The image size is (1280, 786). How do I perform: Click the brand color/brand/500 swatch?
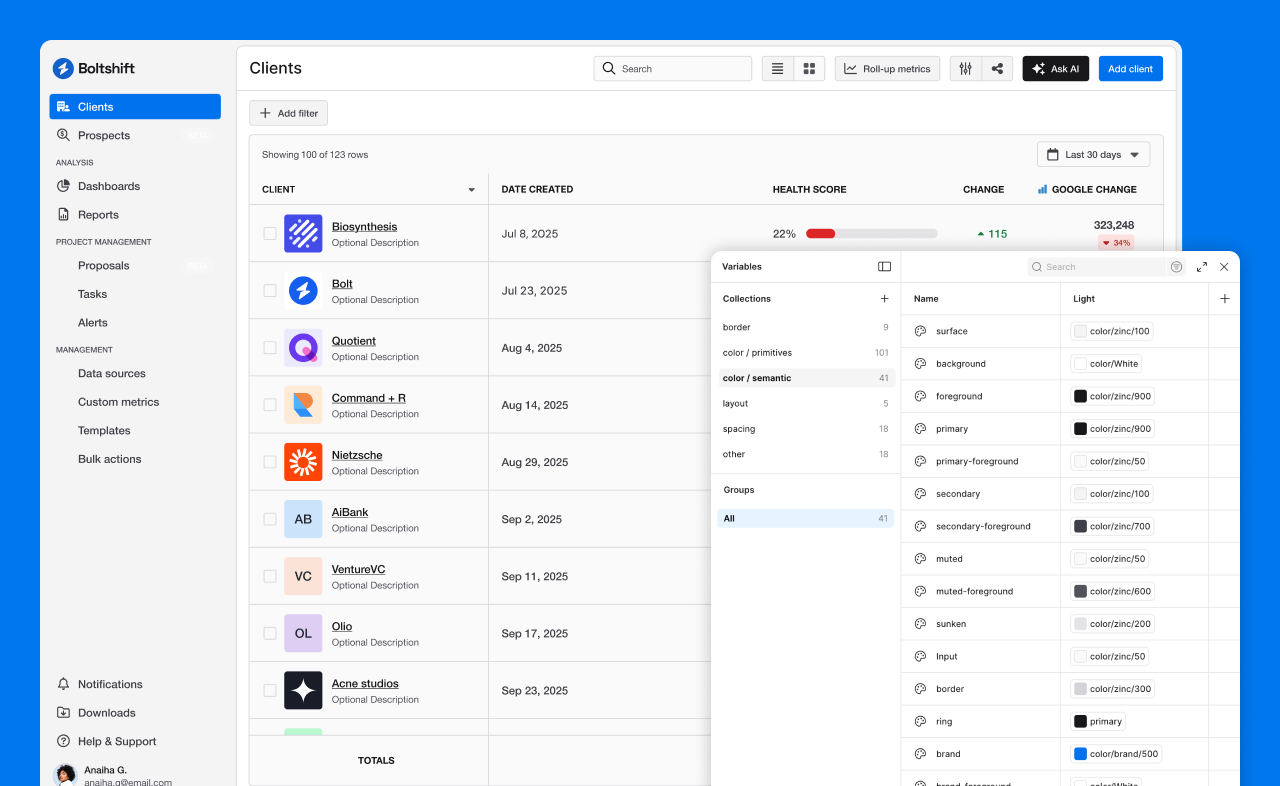(x=1080, y=754)
